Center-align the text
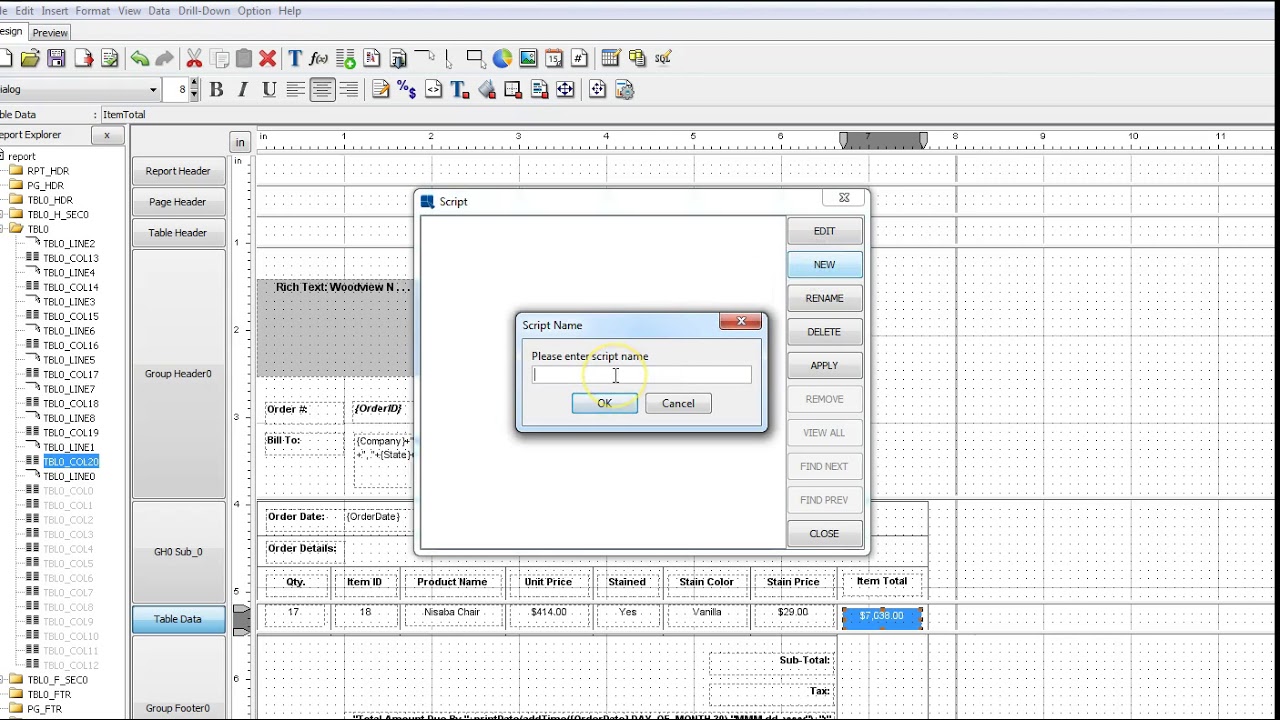Image resolution: width=1280 pixels, height=720 pixels. point(322,90)
